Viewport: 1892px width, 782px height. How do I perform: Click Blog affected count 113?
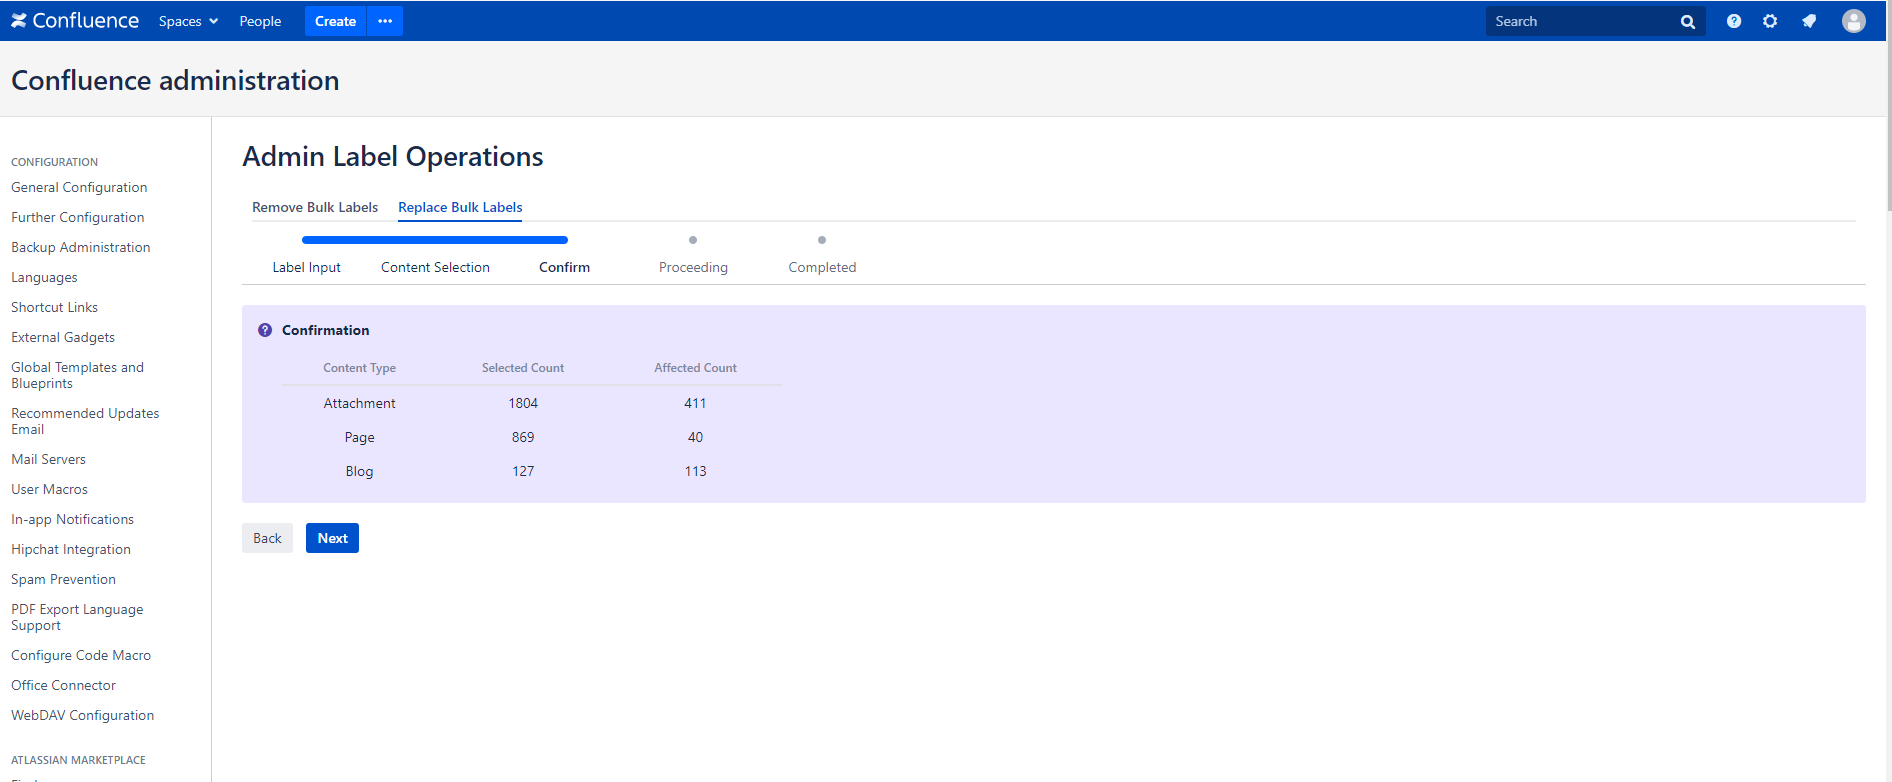coord(695,471)
